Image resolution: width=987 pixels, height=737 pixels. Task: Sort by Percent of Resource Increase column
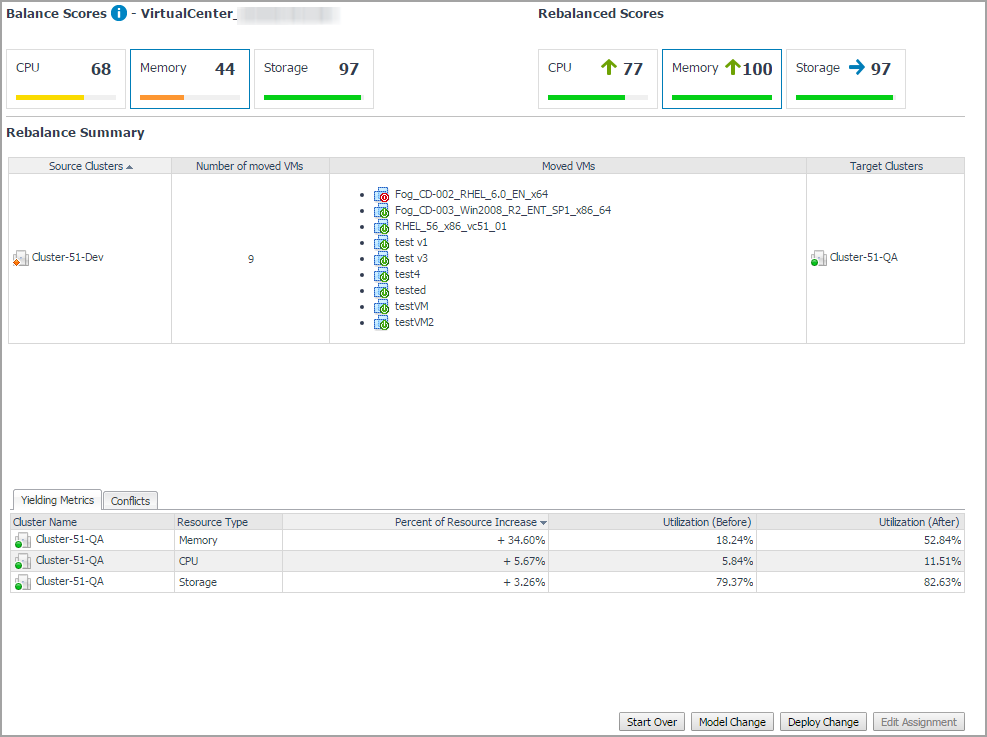click(466, 522)
